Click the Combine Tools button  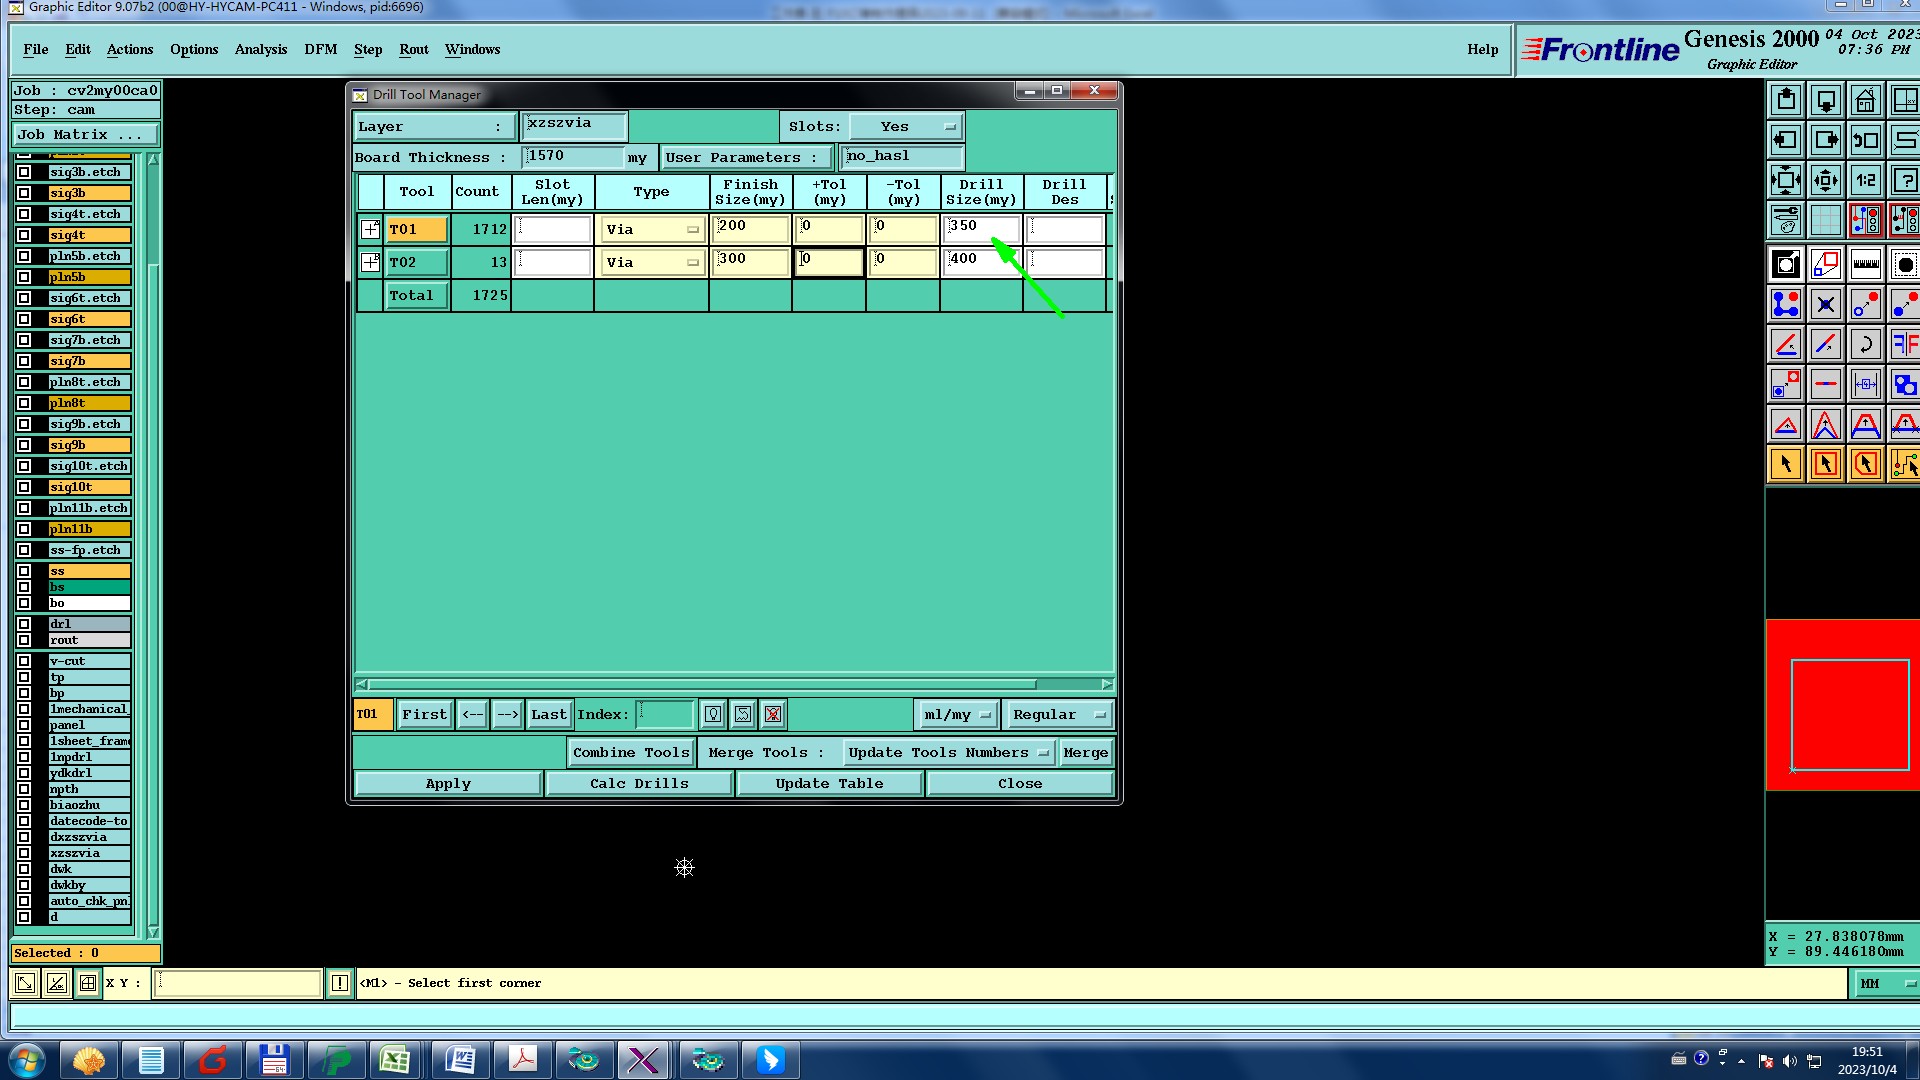pyautogui.click(x=631, y=752)
